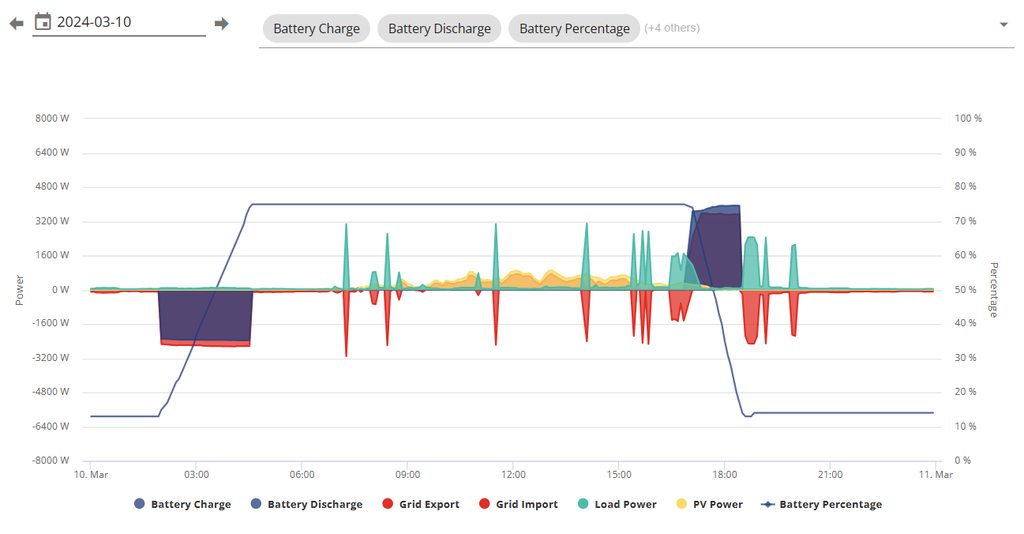The image size is (1024, 534).
Task: Select the Battery Discharge chip
Action: click(439, 29)
